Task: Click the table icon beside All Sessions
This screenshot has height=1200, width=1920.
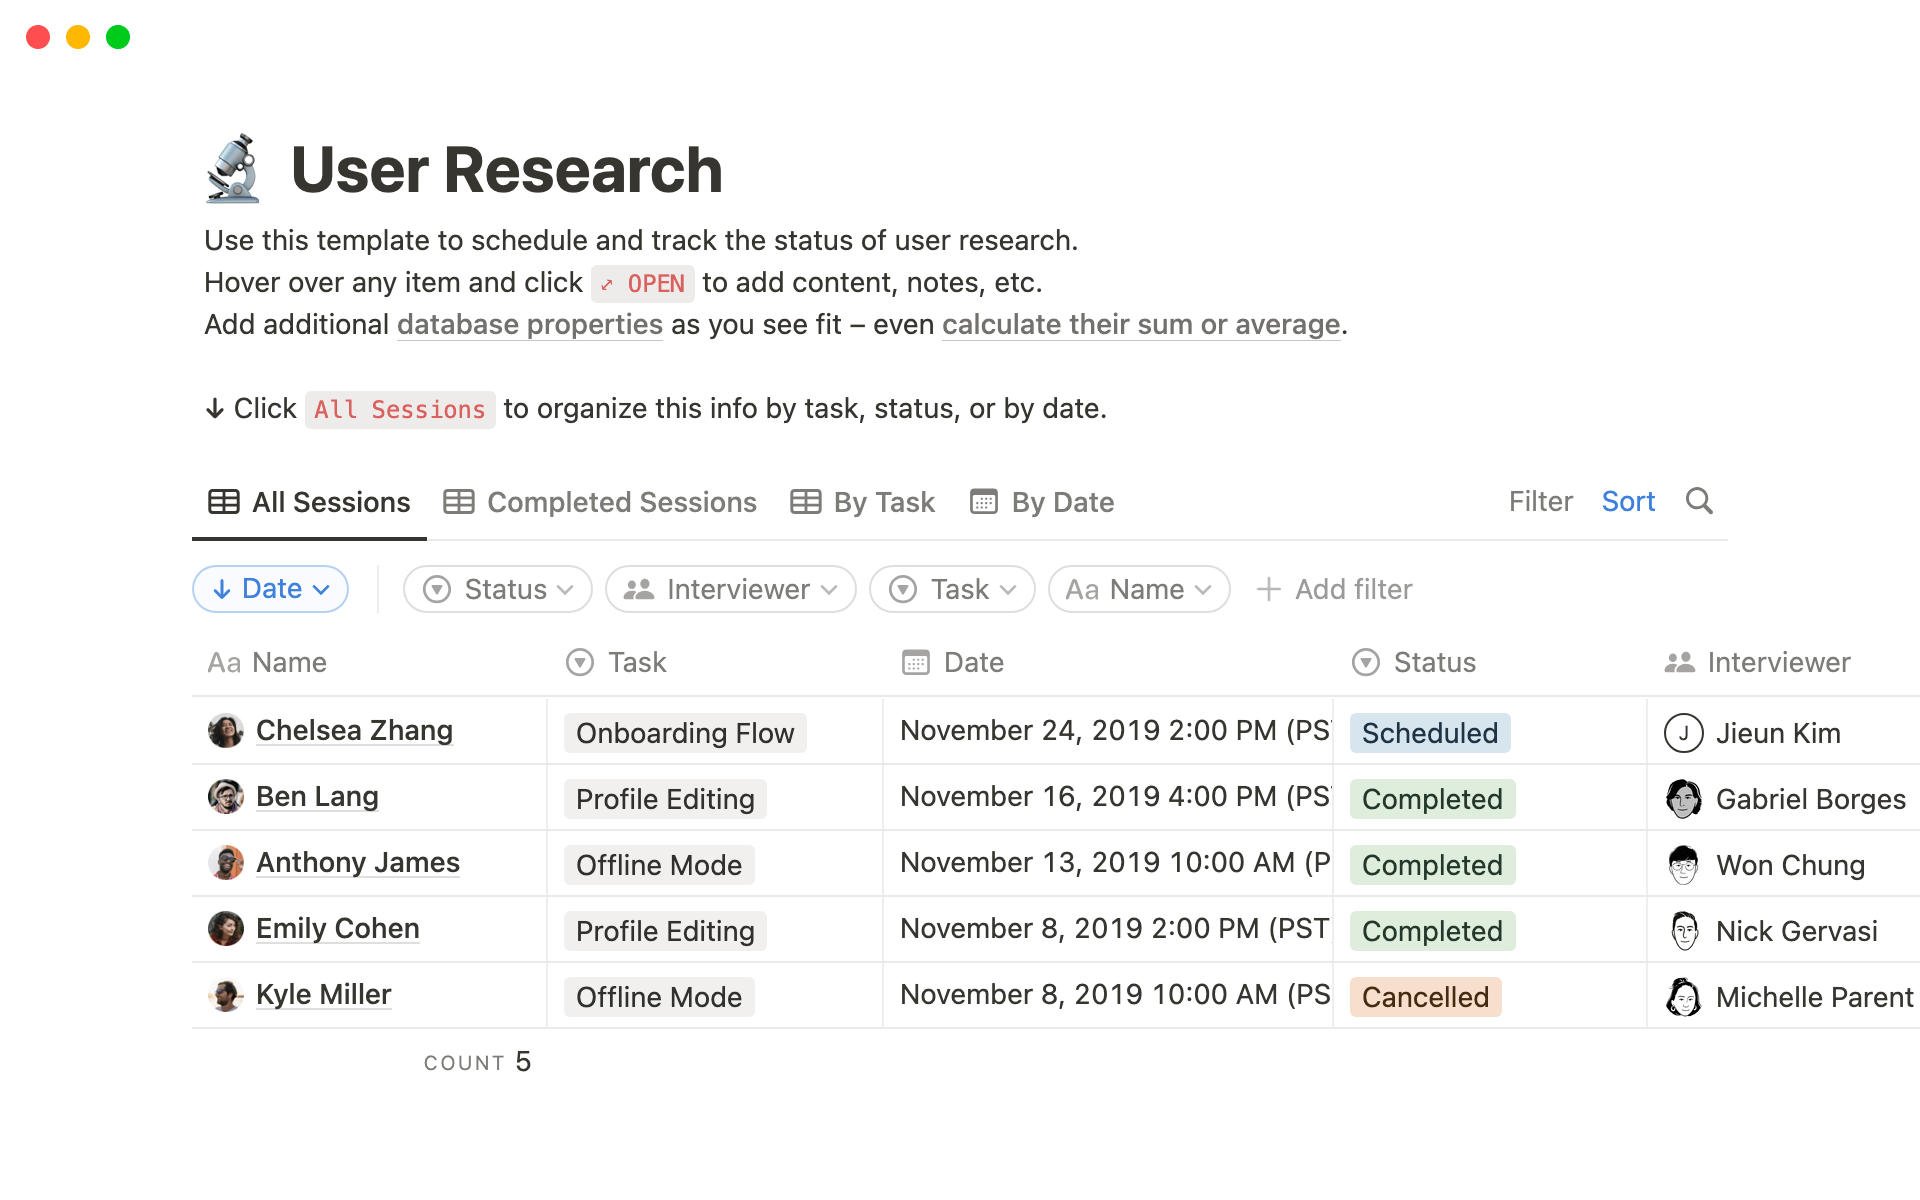Action: pos(222,501)
